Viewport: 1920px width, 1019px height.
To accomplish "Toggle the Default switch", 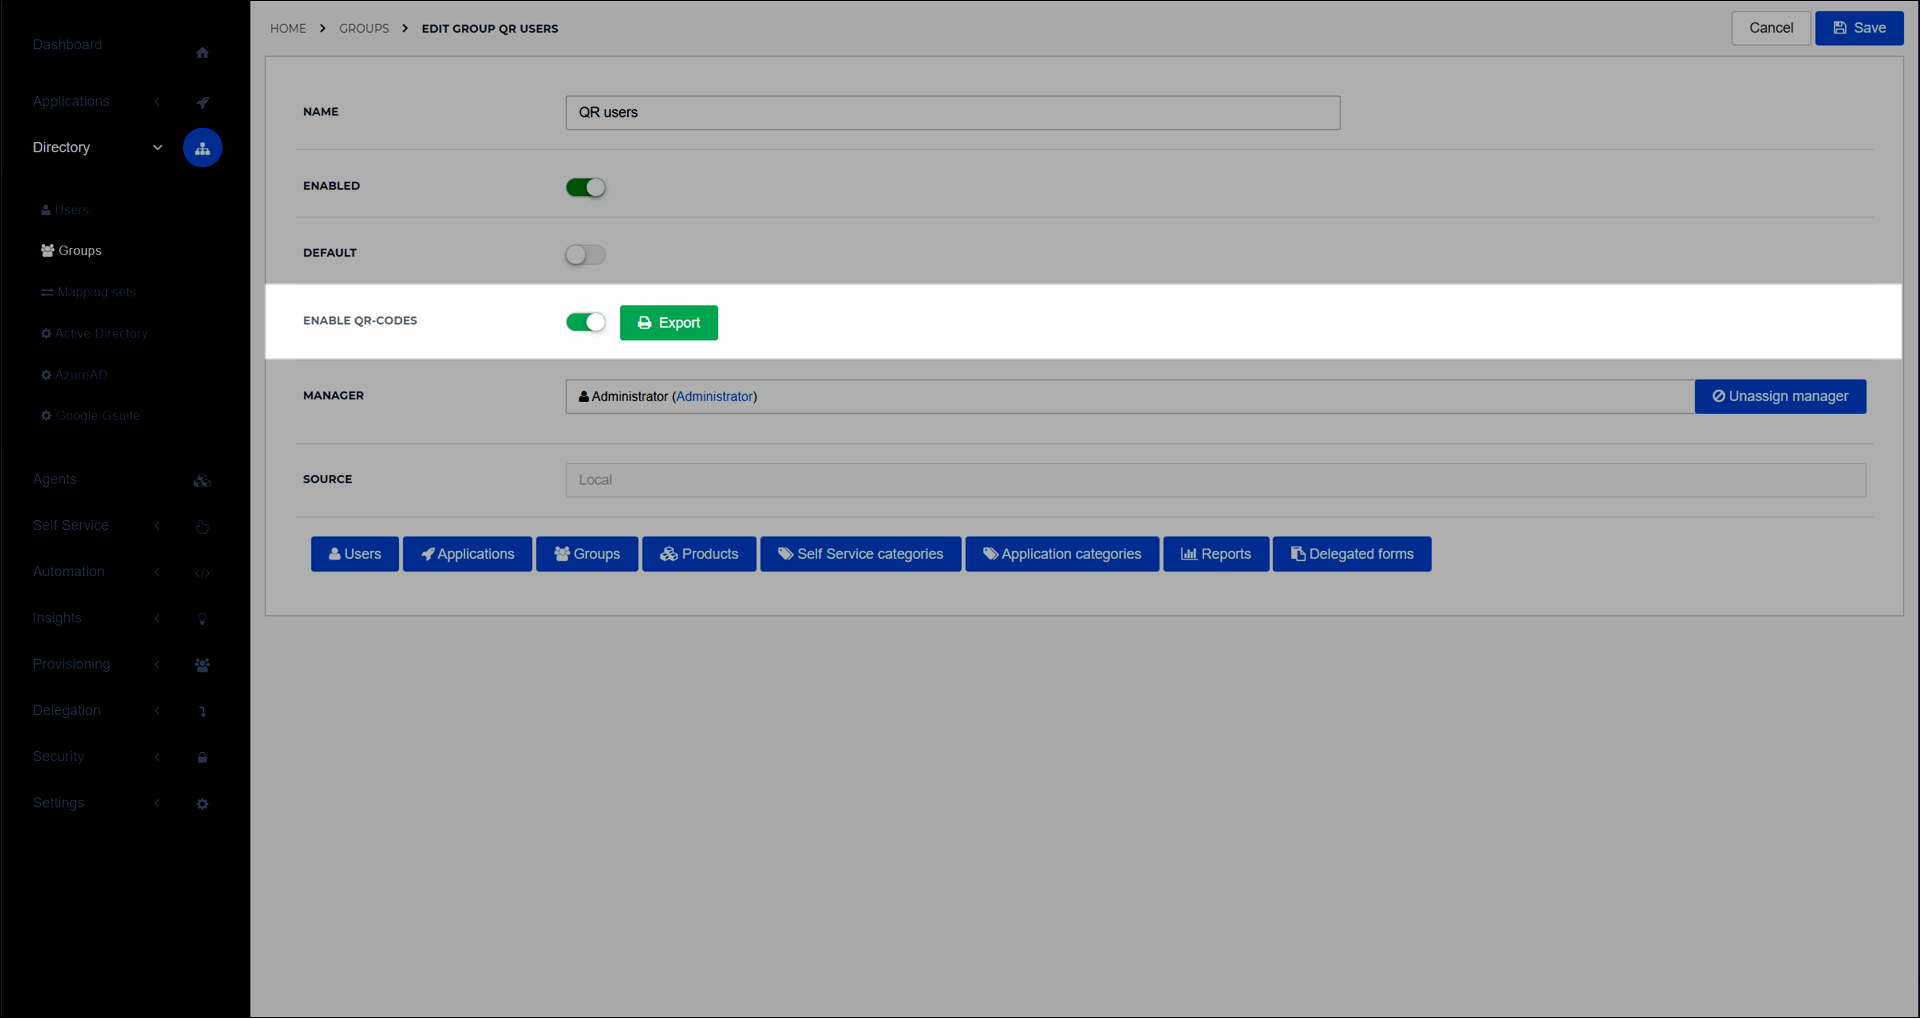I will click(x=586, y=255).
